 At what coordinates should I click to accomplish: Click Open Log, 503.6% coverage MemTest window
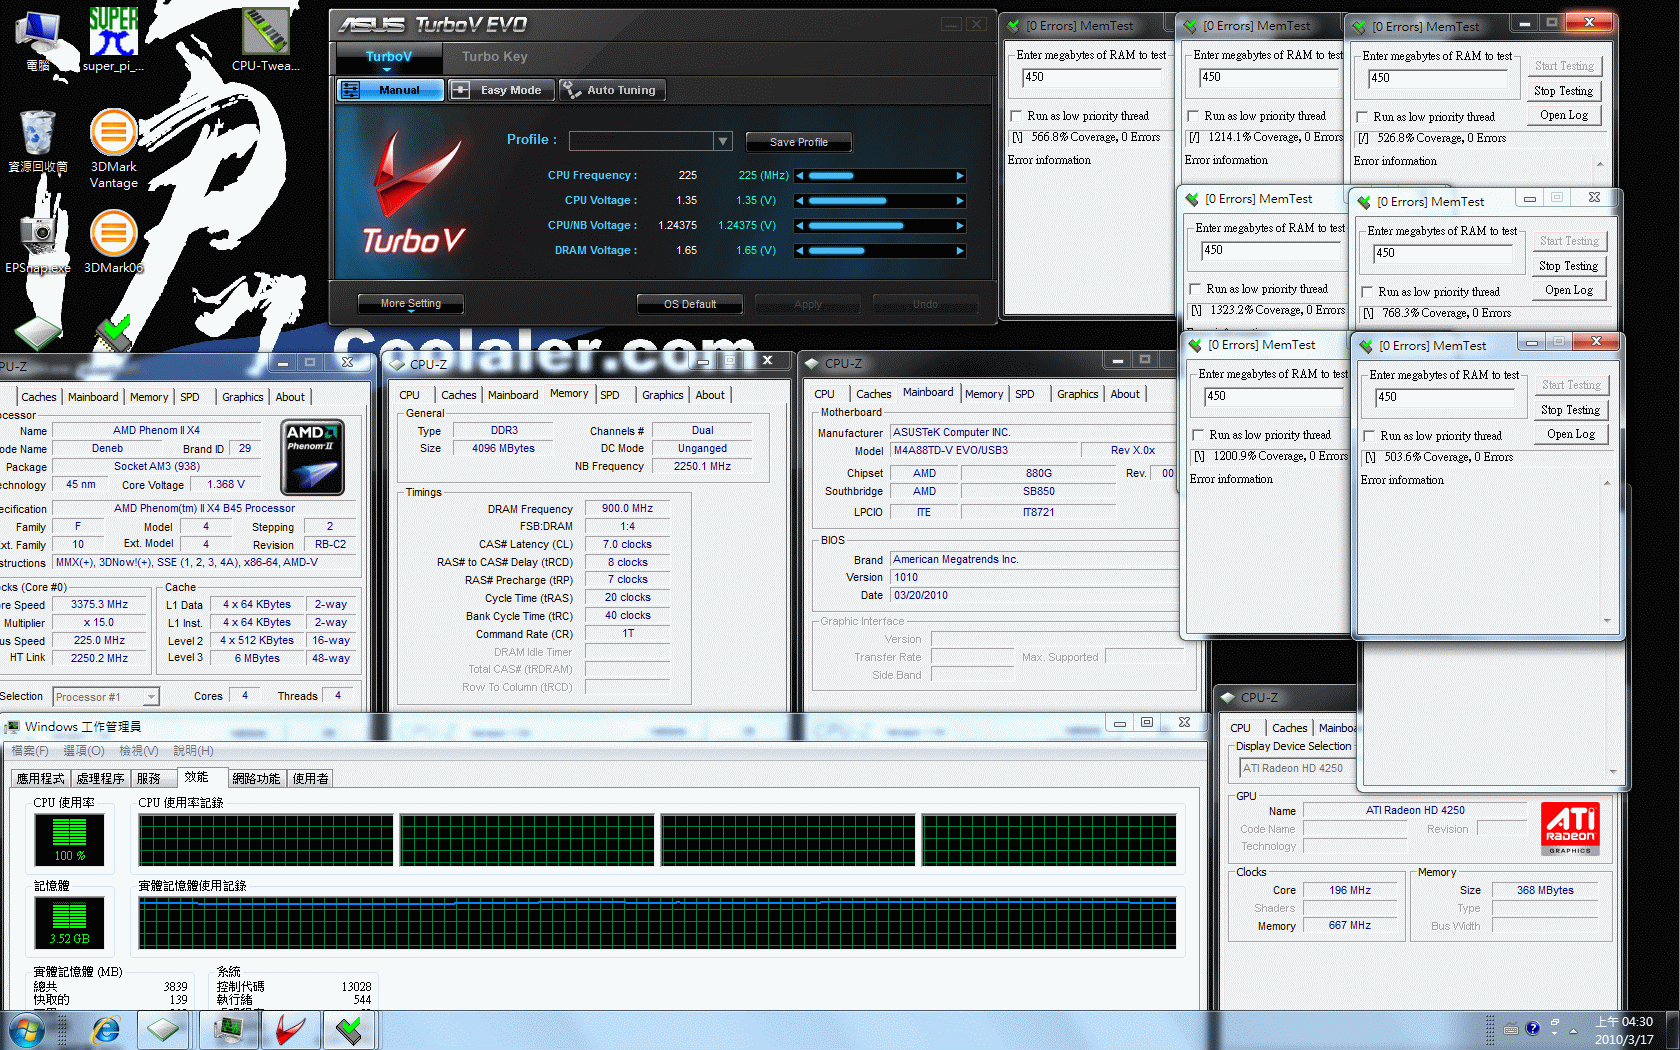click(1570, 434)
